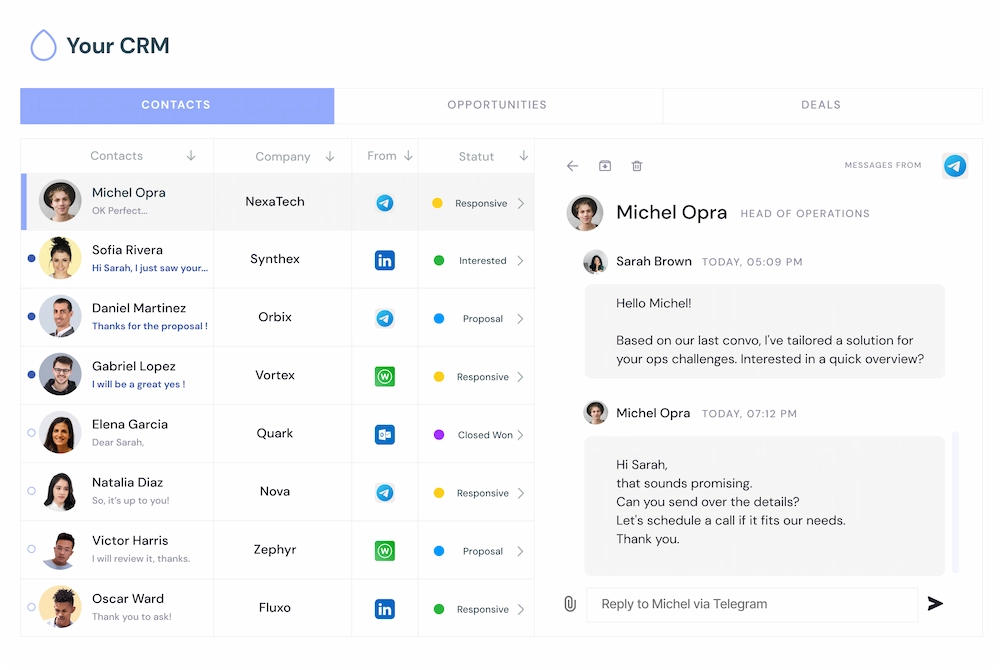Open Natalia Diaz's contact name
1000x670 pixels.
[127, 483]
